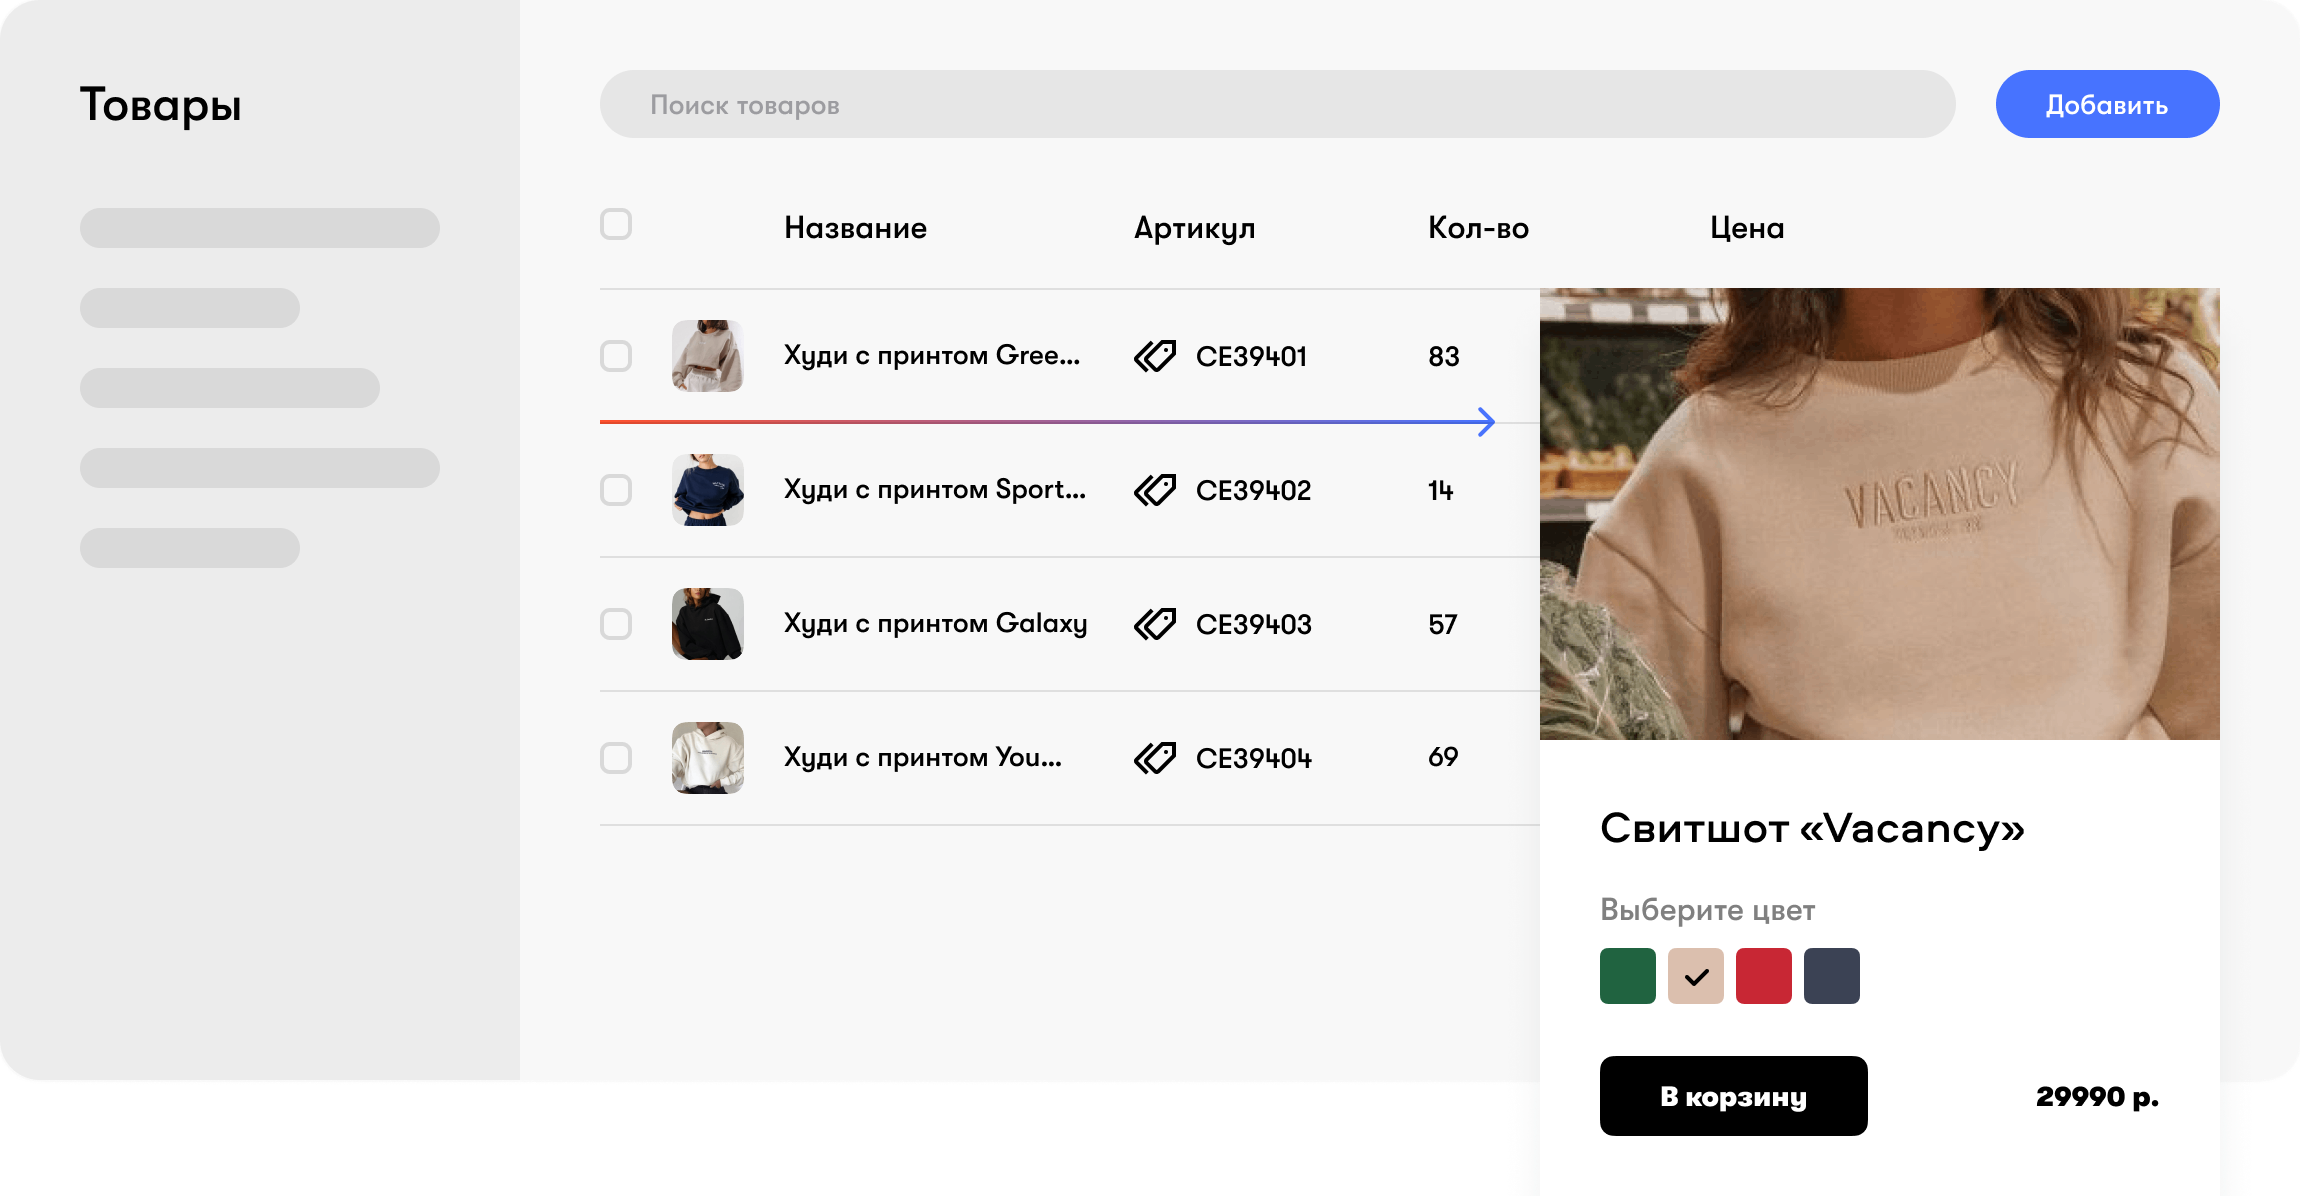Open the beige hoodie thumbnail in first row
The height and width of the screenshot is (1196, 2300).
click(708, 356)
